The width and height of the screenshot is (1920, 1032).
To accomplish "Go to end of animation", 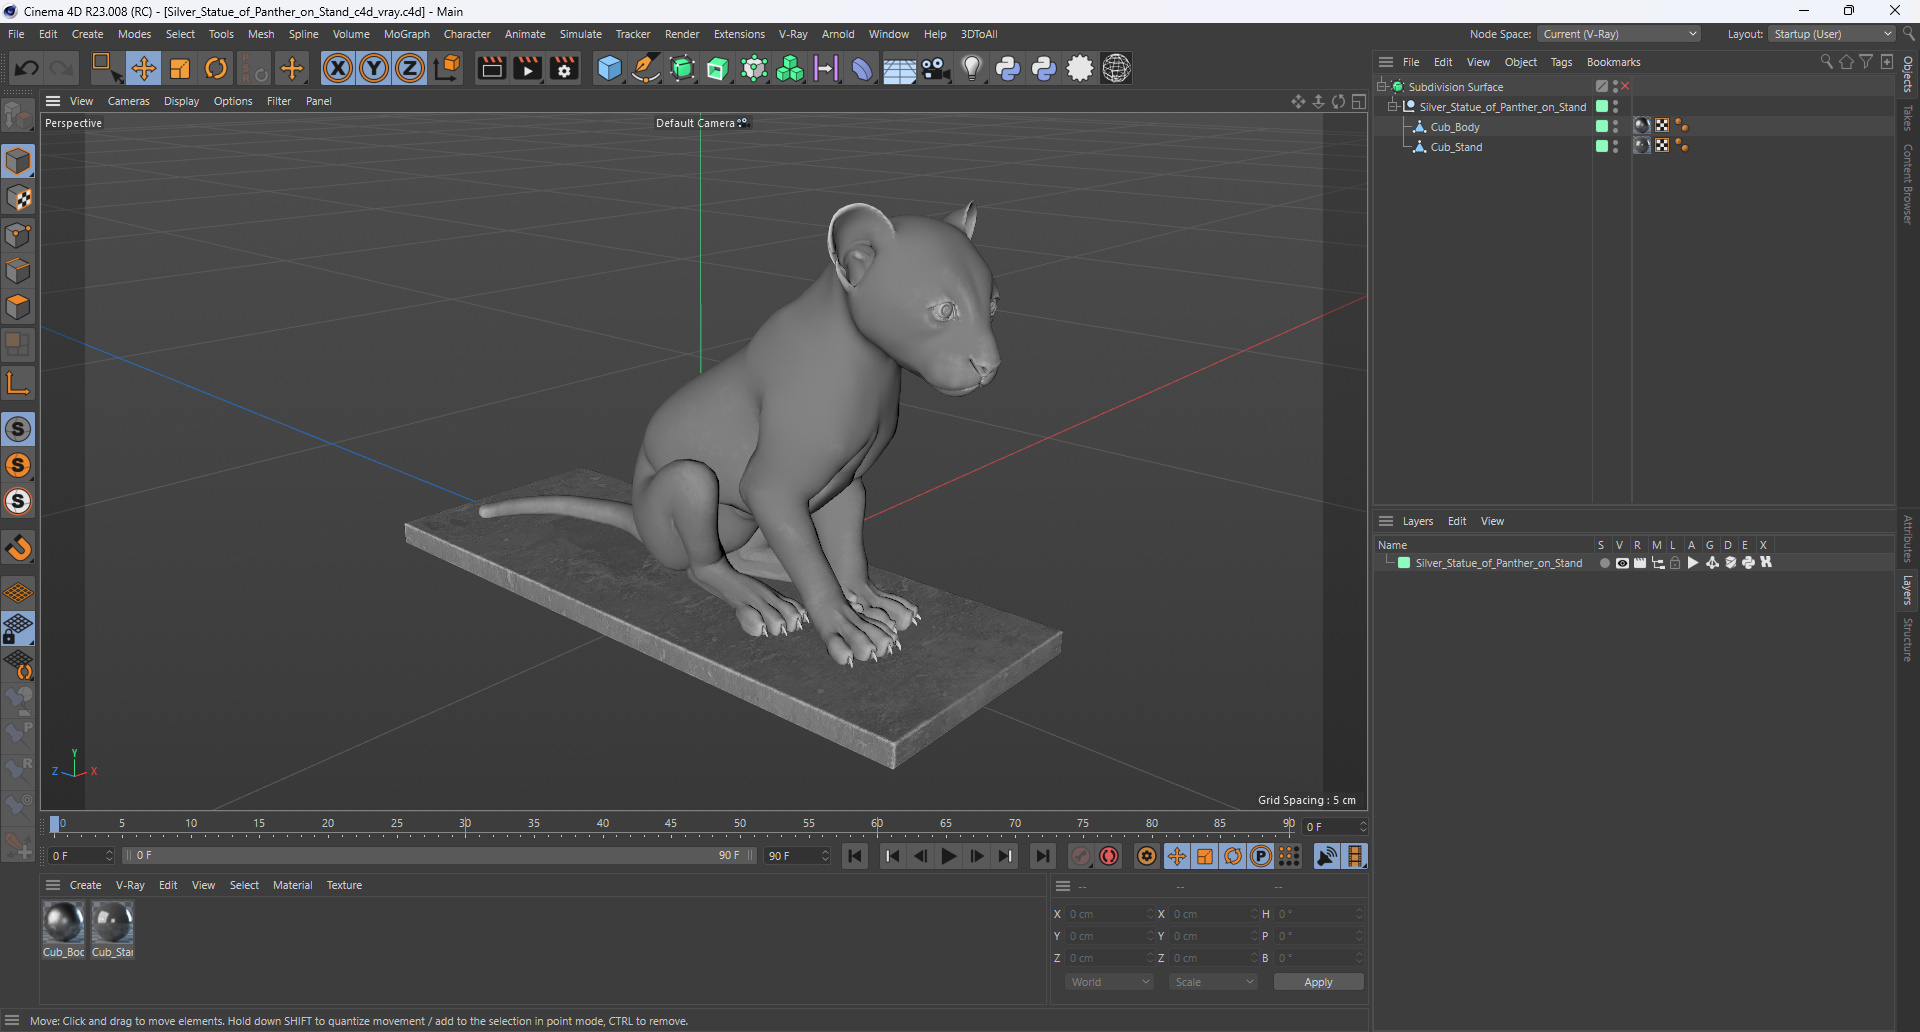I will [x=1042, y=856].
